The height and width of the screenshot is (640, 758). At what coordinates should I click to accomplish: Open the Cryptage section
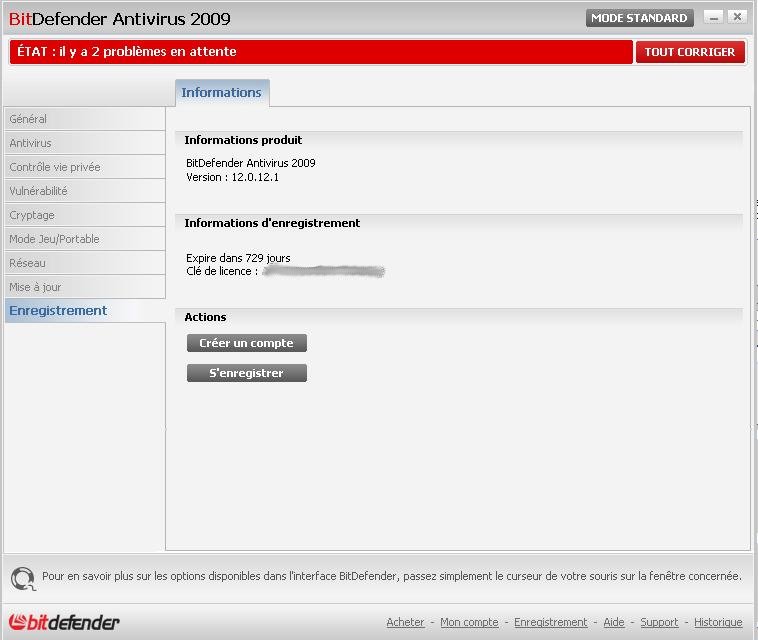(85, 215)
